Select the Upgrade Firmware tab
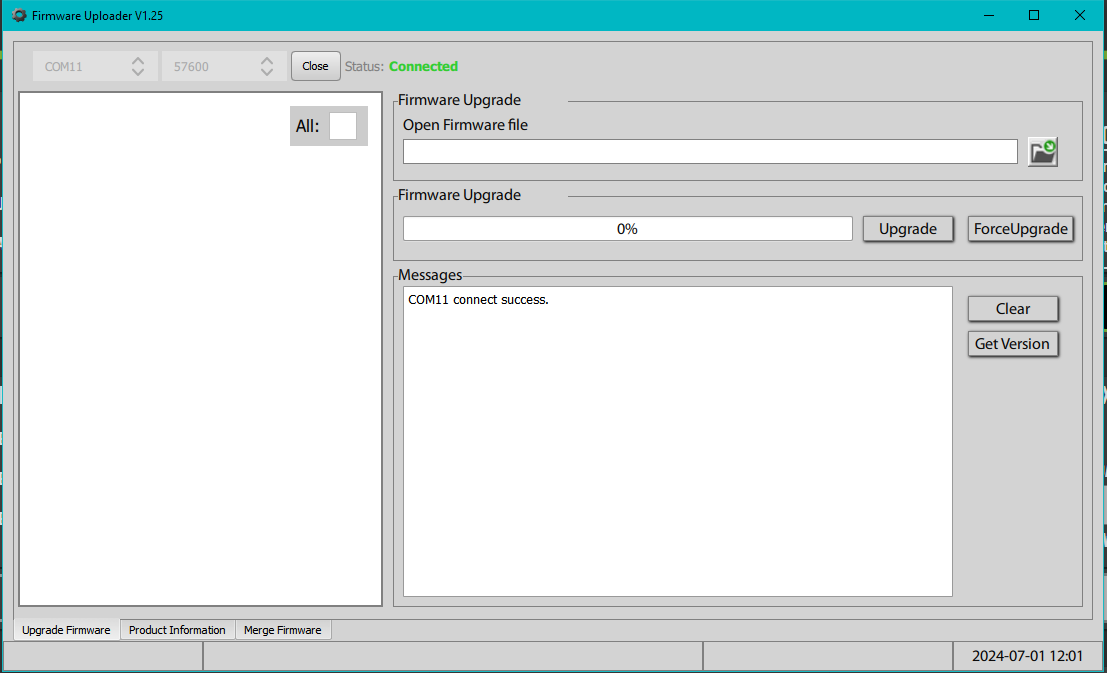Screen dimensions: 1107x673 [x=66, y=629]
